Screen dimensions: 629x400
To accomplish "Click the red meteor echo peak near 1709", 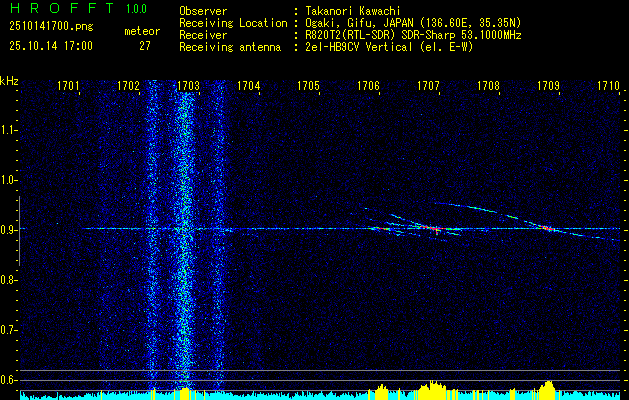I will click(x=547, y=228).
